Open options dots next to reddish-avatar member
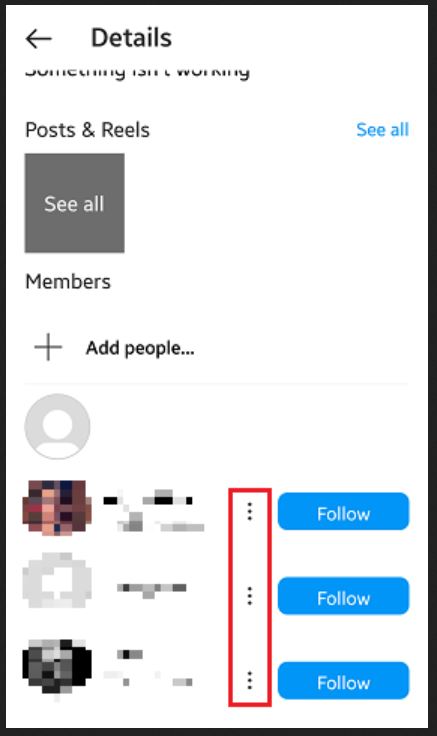This screenshot has height=736, width=437. pyautogui.click(x=250, y=511)
